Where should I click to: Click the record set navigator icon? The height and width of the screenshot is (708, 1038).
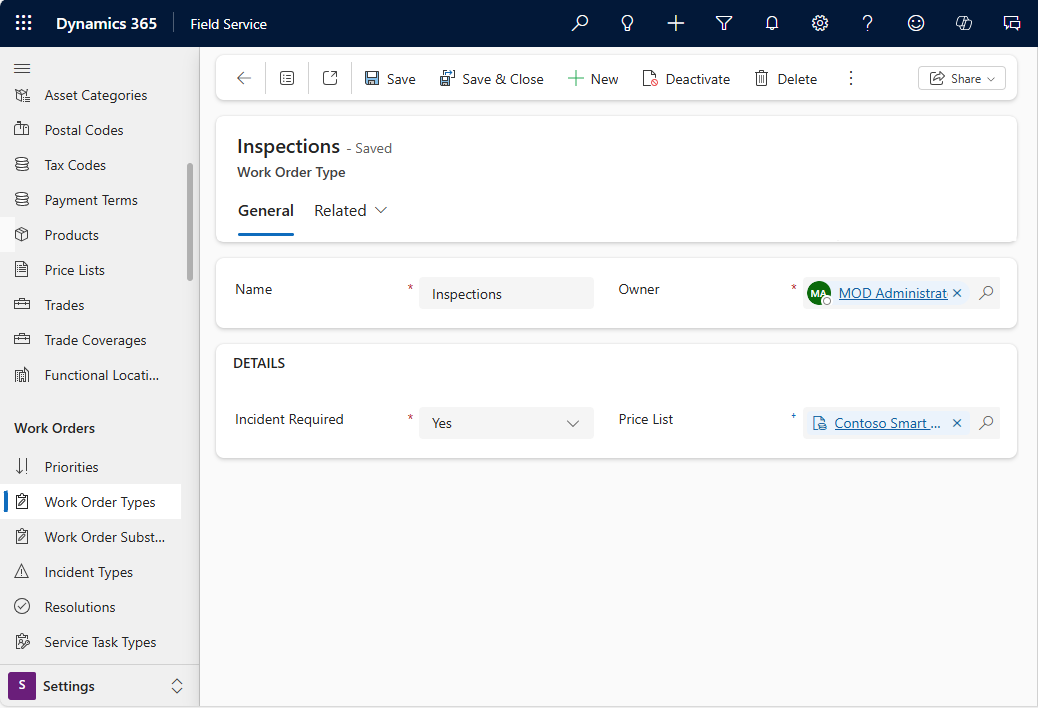click(x=287, y=78)
